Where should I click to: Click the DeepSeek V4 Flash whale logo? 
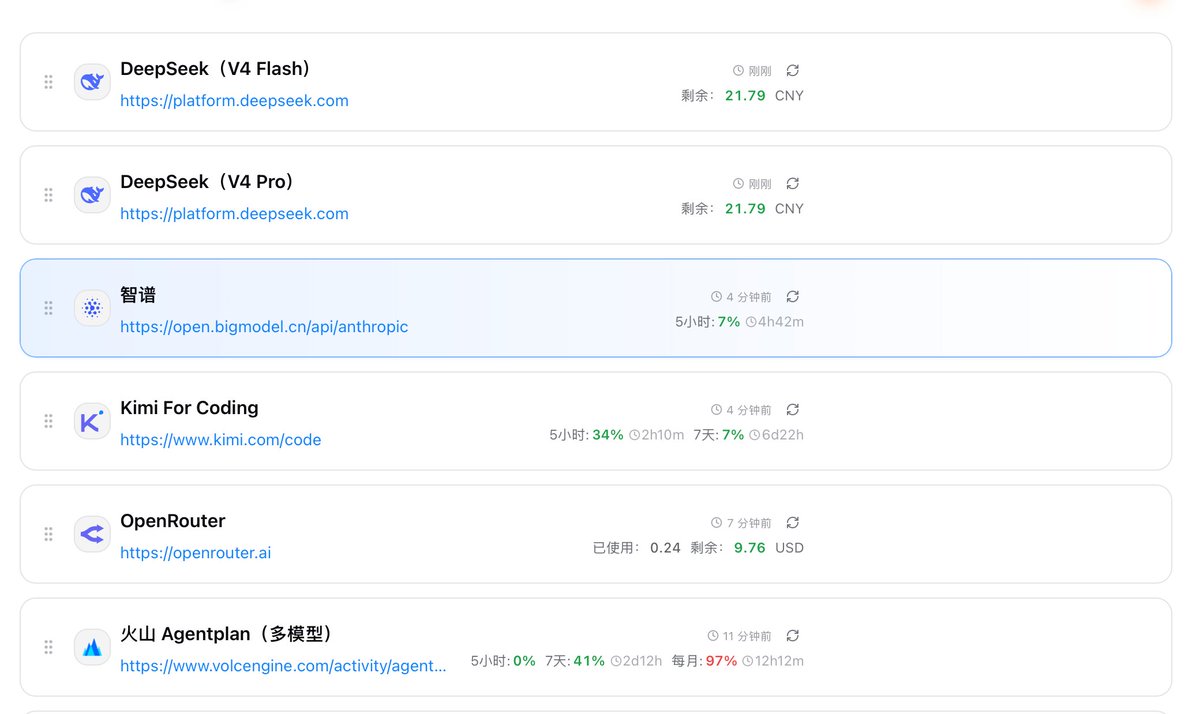(92, 82)
